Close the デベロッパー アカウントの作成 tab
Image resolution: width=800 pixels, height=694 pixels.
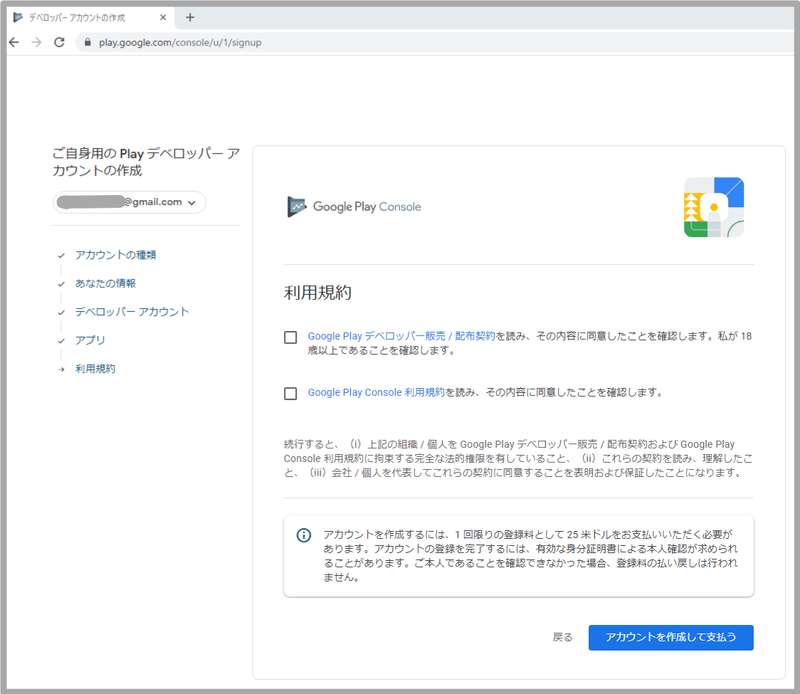(163, 17)
